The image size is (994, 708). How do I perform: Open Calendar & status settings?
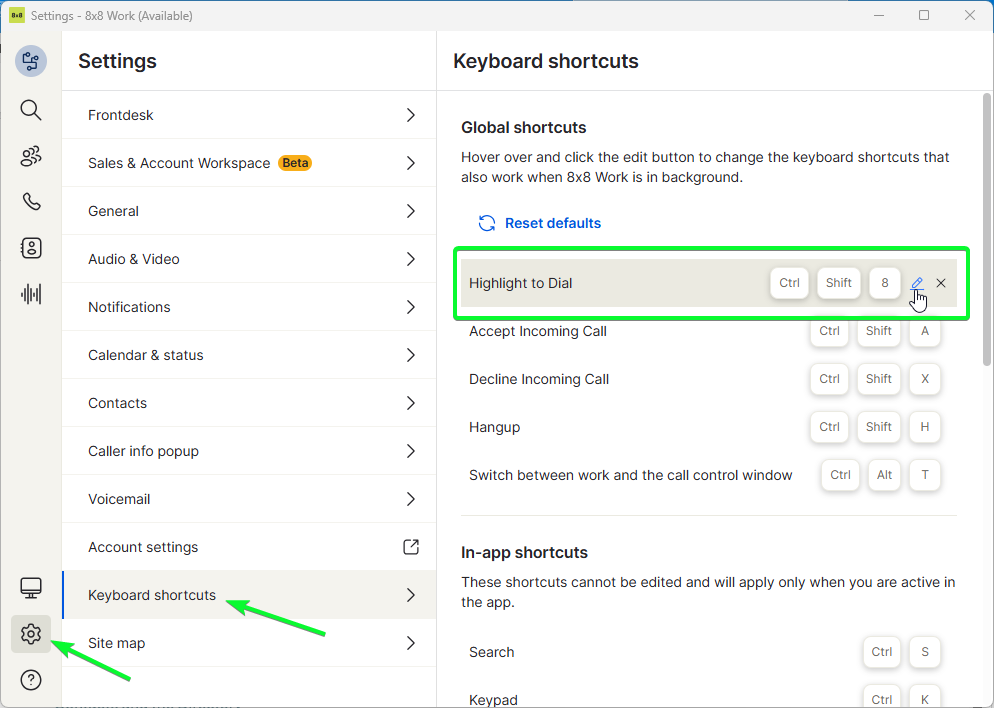coord(249,355)
